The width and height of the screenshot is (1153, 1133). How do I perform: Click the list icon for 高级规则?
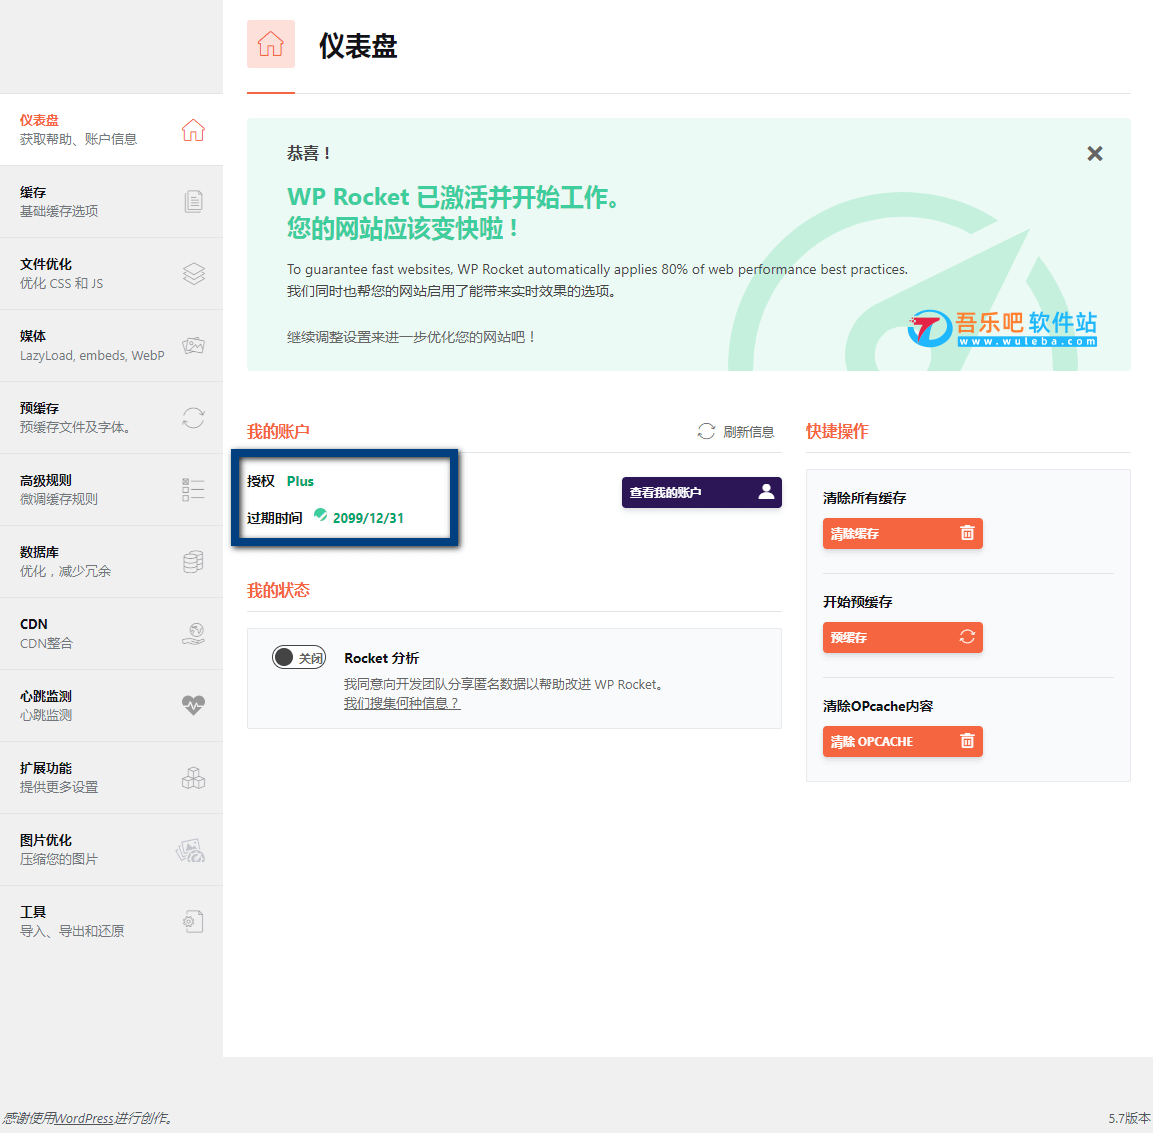point(193,490)
